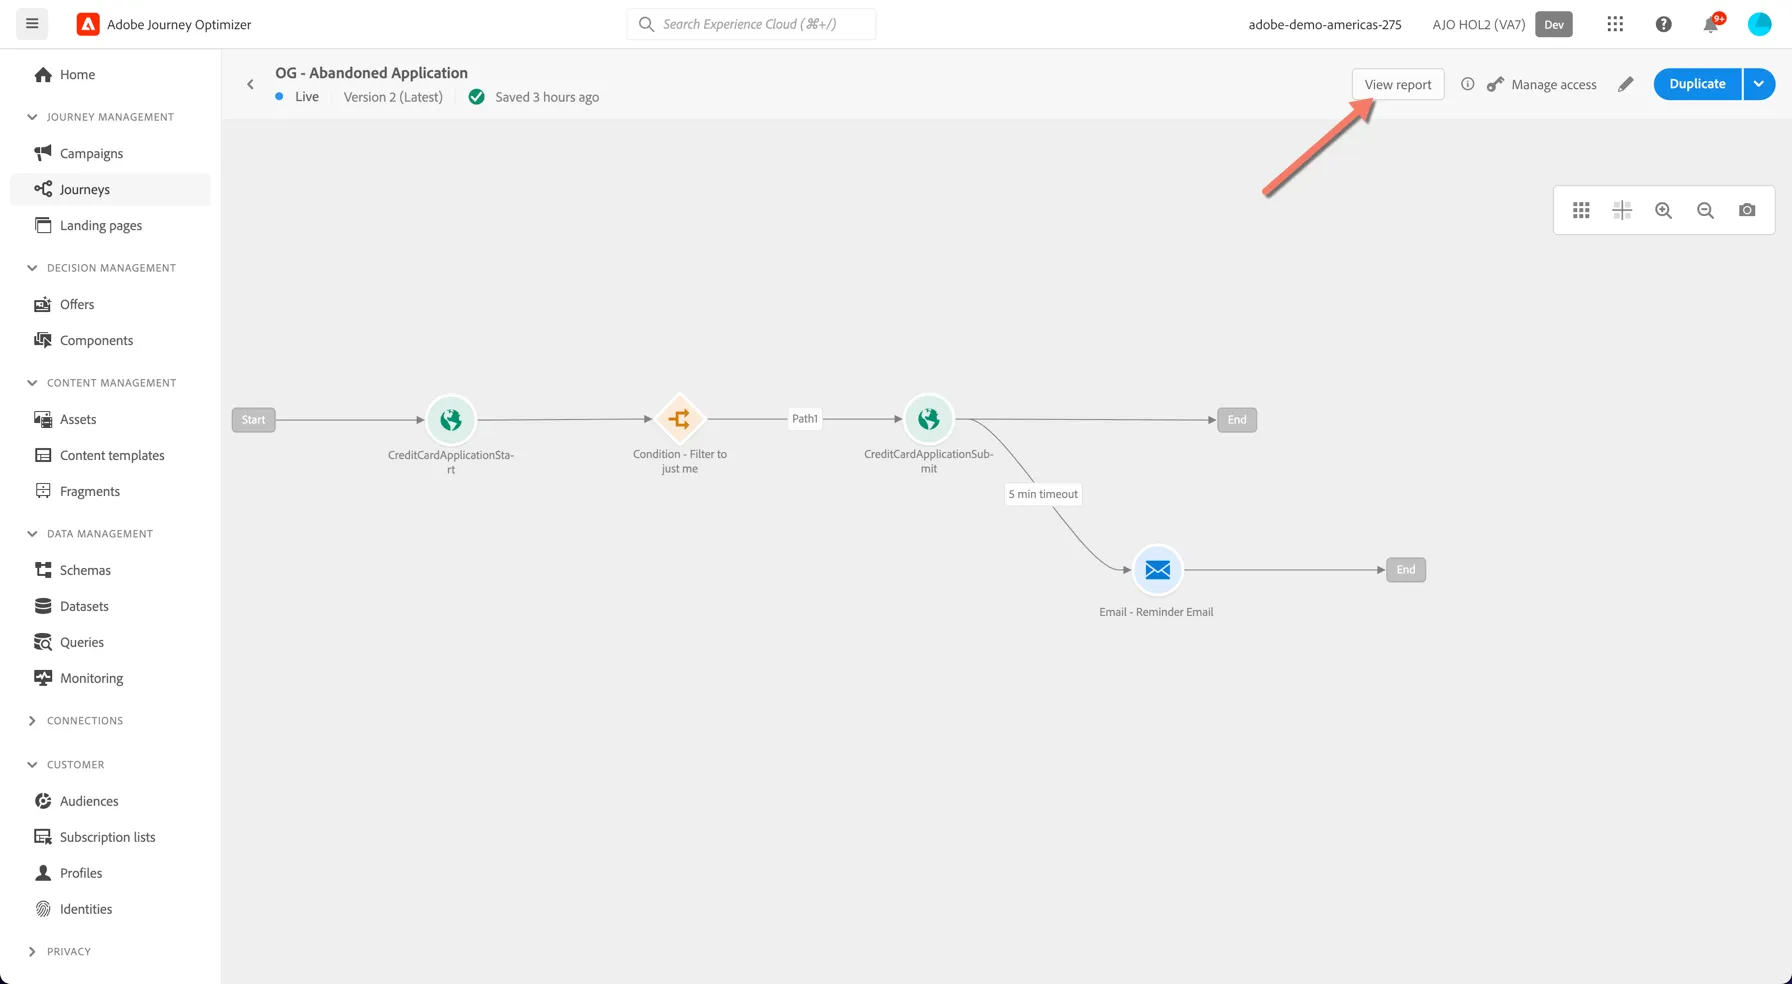1792x984 pixels.
Task: Click the hamburger menu icon
Action: pos(32,24)
